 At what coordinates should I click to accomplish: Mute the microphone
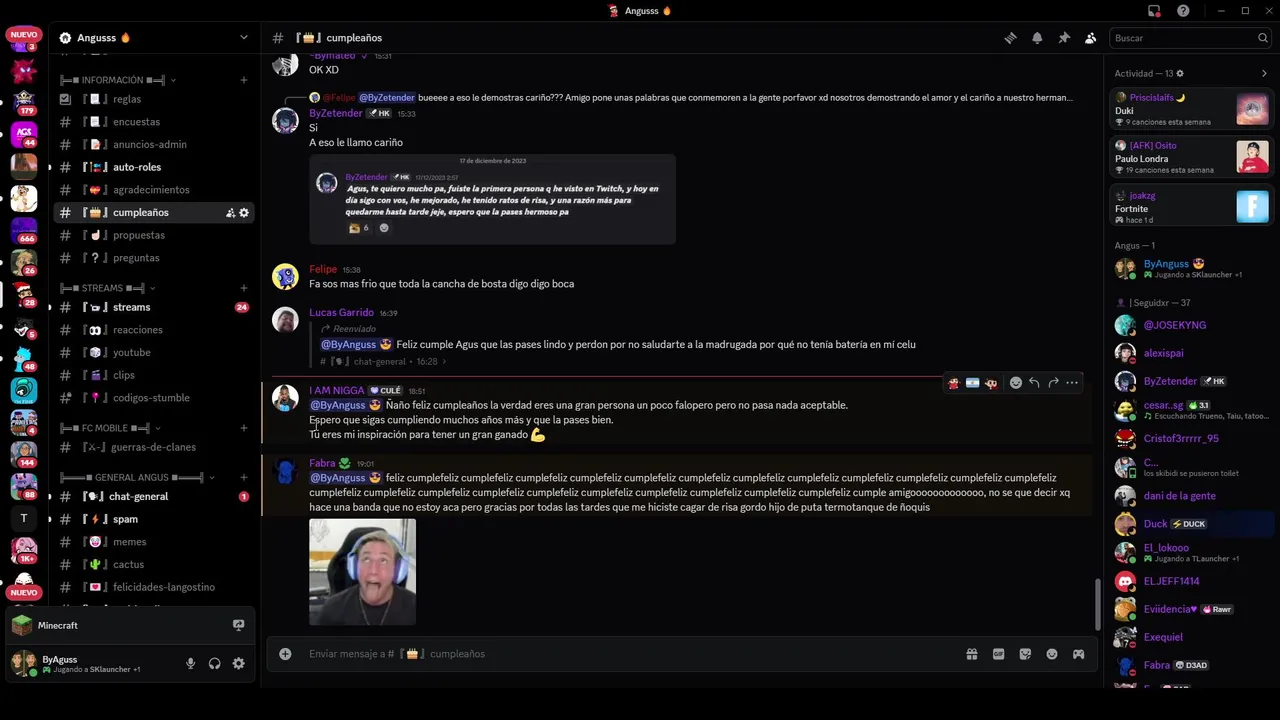coord(190,663)
